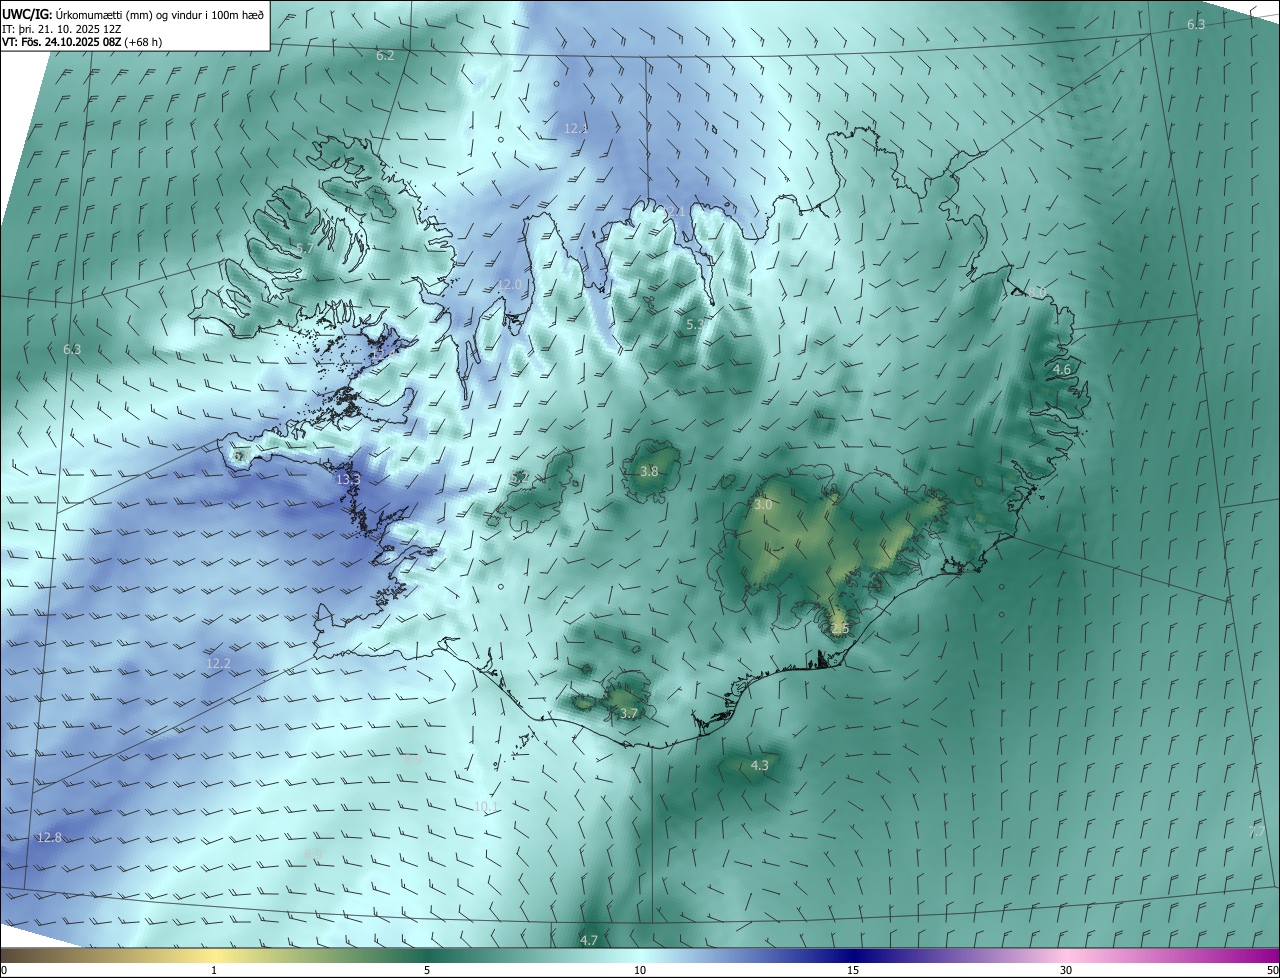
Task: Click the title 'Úrkomumætti (mm) og vindur í 100m hæð'
Action: [x=159, y=14]
